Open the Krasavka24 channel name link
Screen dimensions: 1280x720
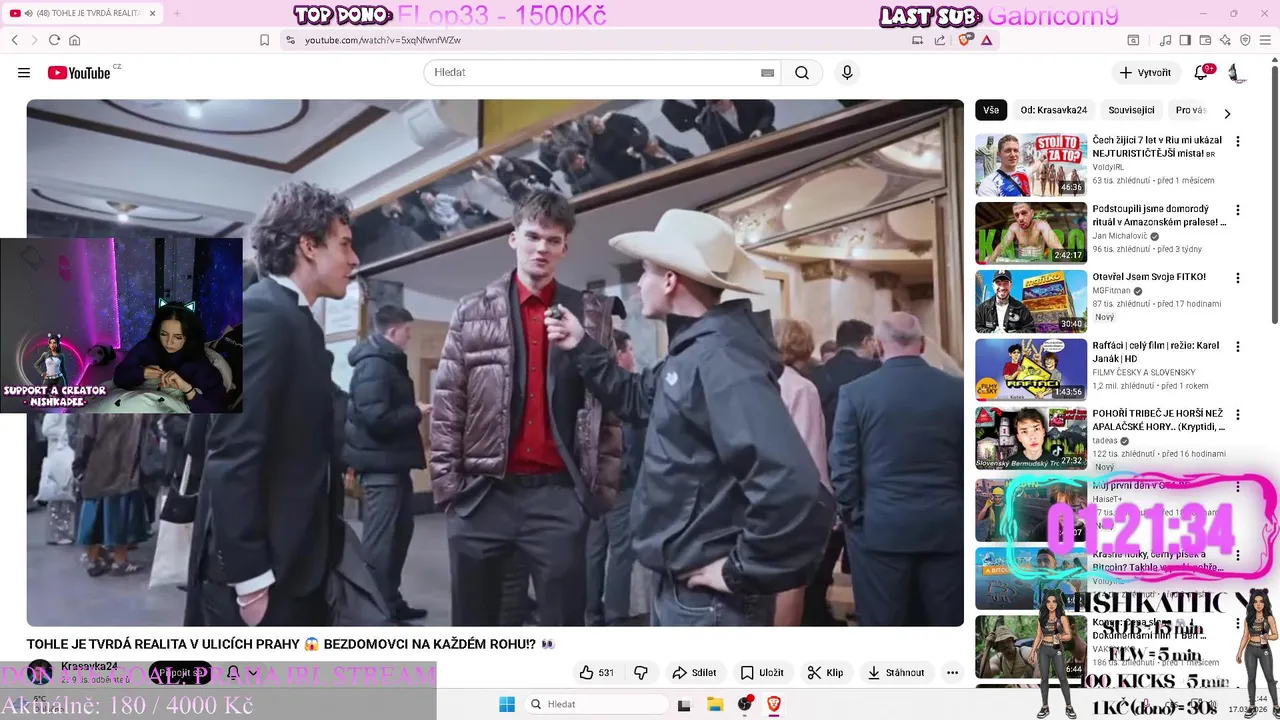point(89,666)
